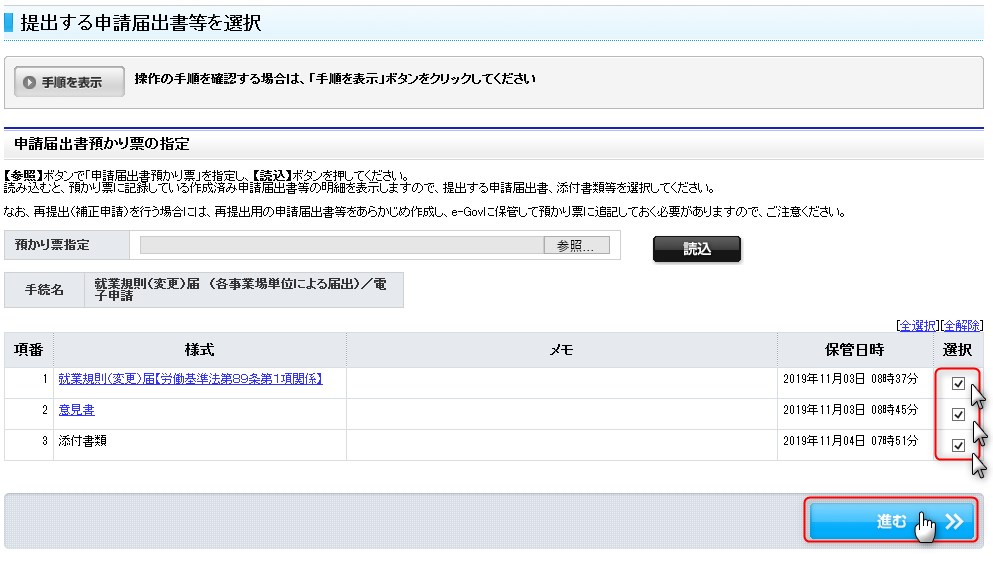Click the 全解除 link
Viewport: 993px width, 563px height.
click(962, 325)
